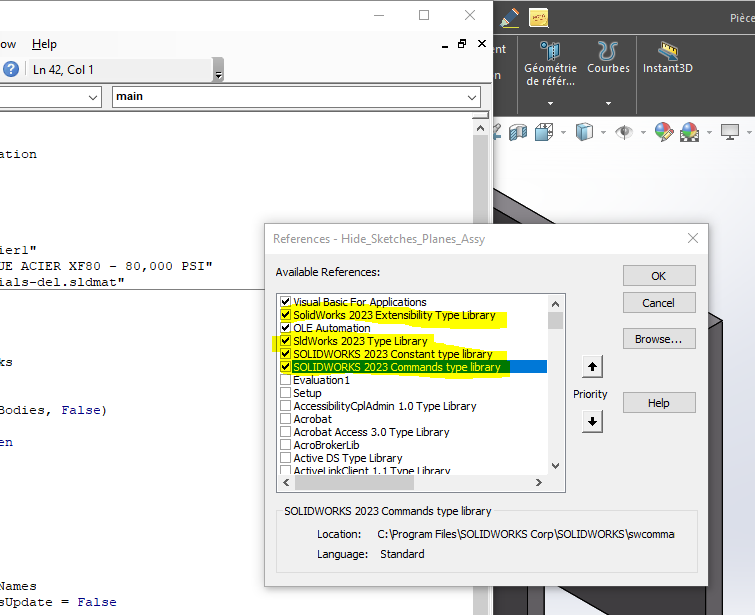Check AccessibilityCplAdmin 1.0 Type Library box
The image size is (755, 615).
click(x=286, y=406)
